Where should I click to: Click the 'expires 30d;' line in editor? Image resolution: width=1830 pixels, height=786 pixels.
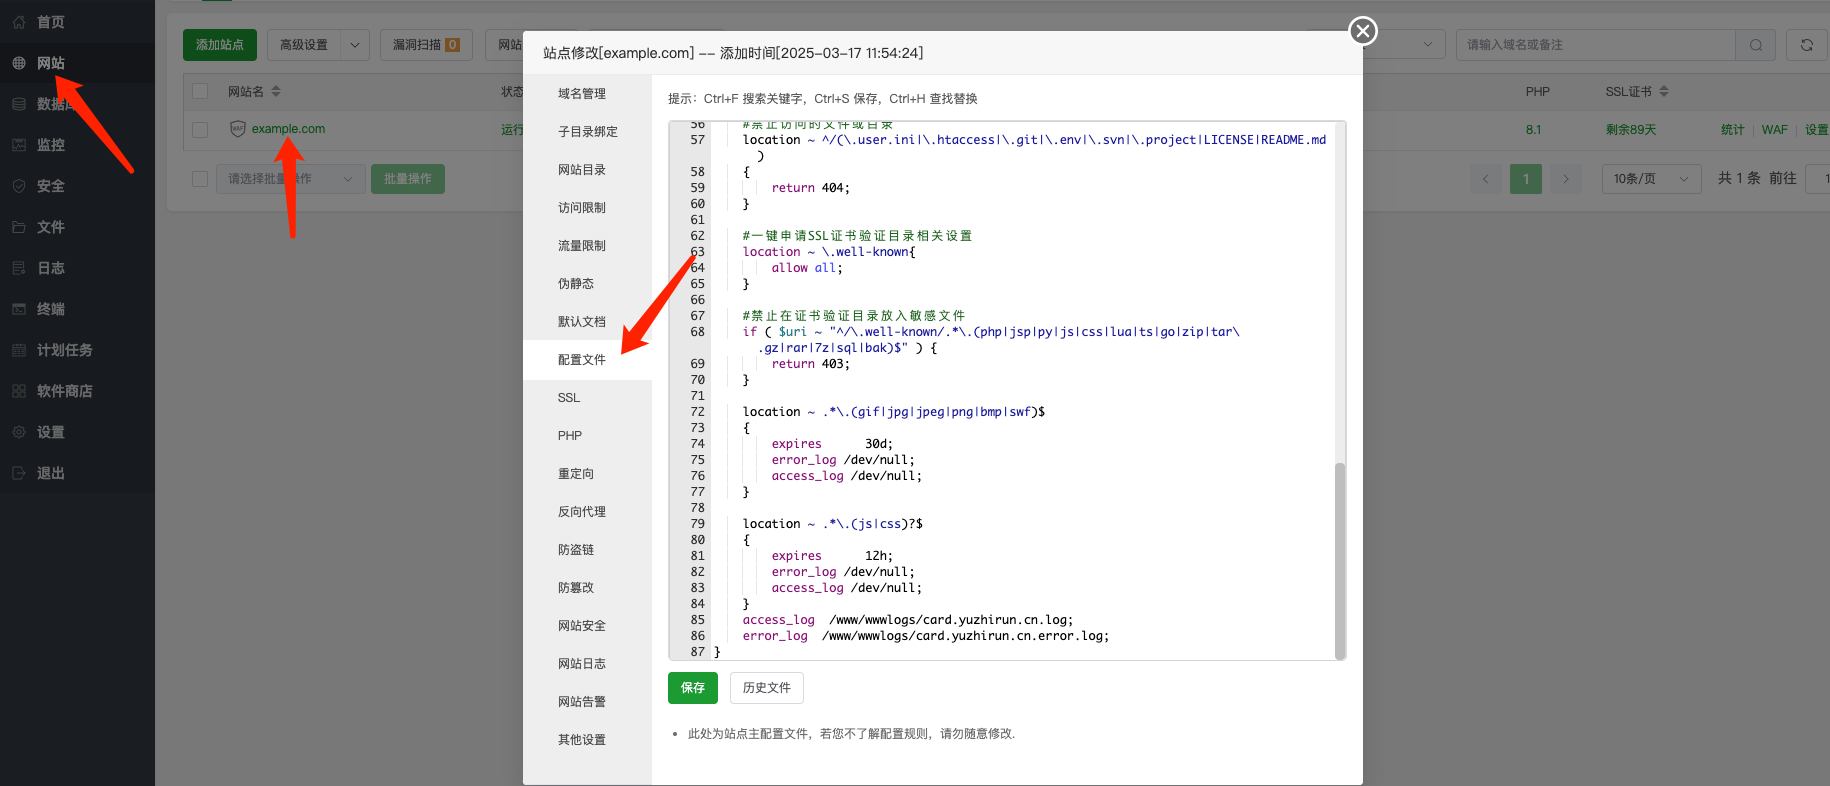click(x=832, y=444)
